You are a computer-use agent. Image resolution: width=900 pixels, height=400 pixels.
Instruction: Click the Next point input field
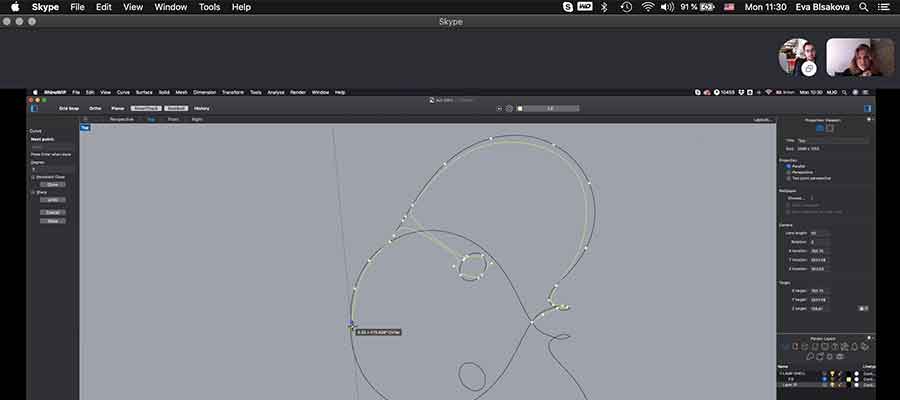52,147
